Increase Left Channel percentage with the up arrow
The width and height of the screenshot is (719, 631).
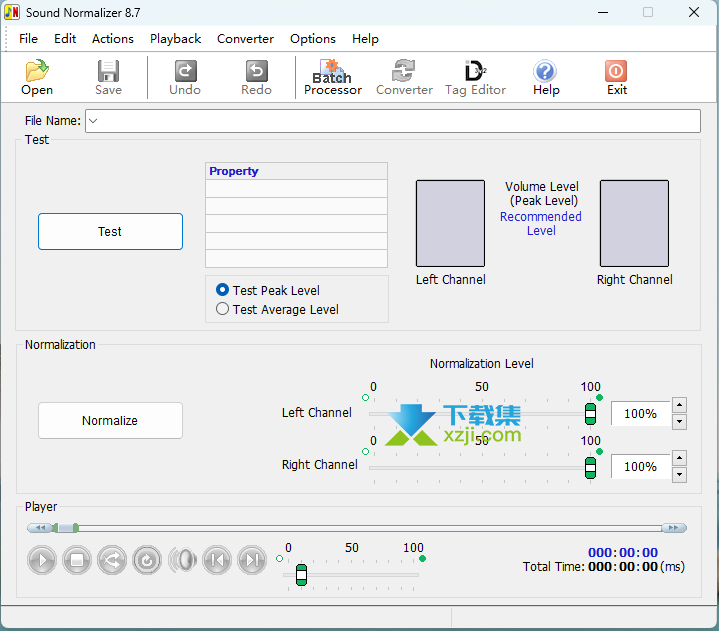(x=679, y=405)
